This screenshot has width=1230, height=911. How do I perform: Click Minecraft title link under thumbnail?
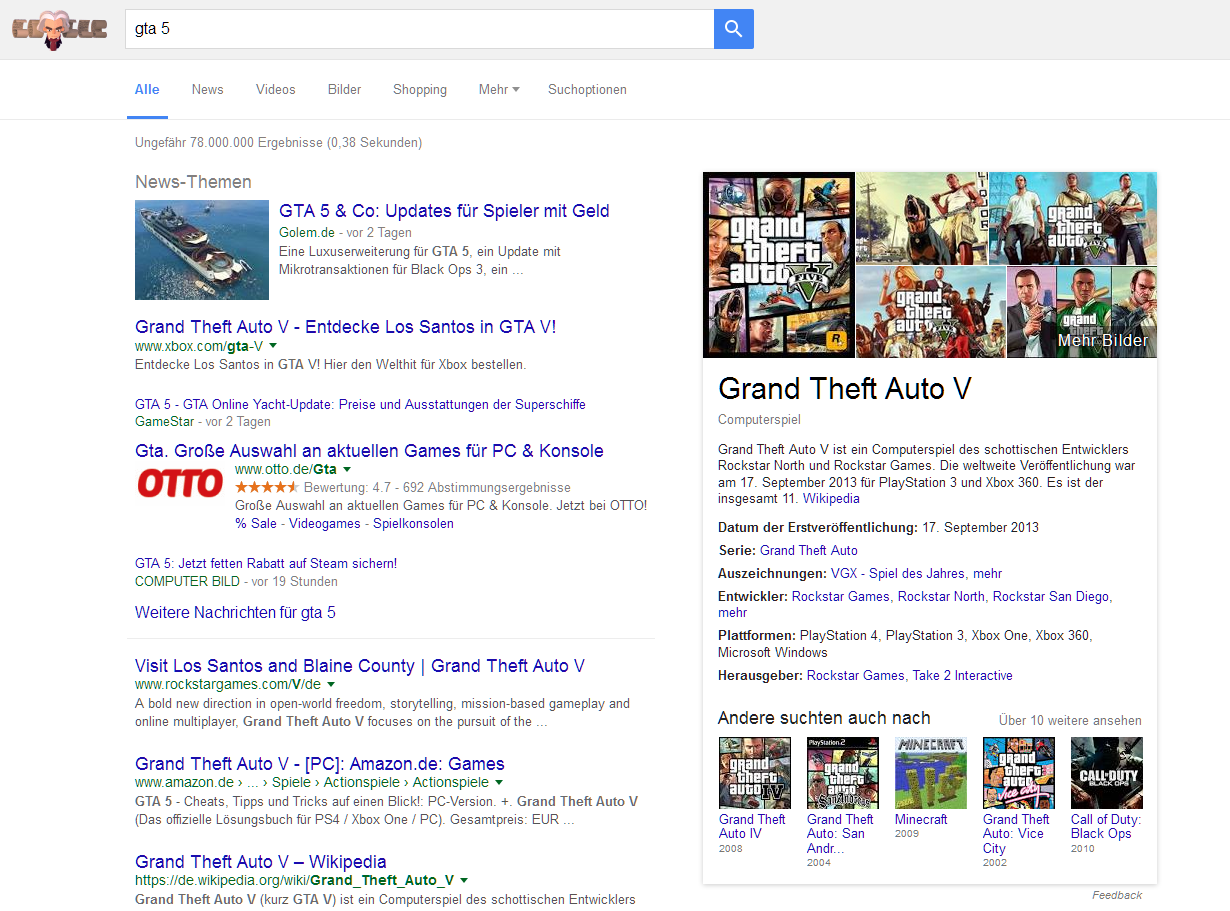(921, 819)
